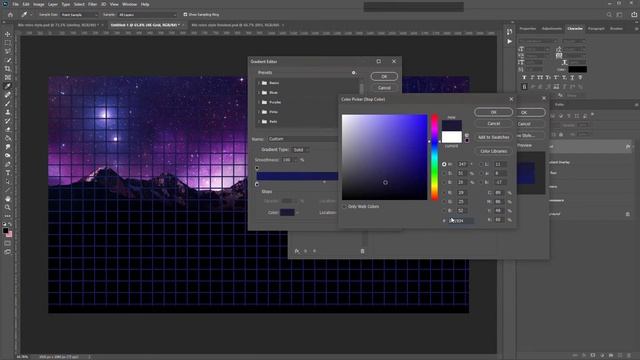Switch to the Properties panel tab
This screenshot has width=640, height=360.
(x=527, y=29)
